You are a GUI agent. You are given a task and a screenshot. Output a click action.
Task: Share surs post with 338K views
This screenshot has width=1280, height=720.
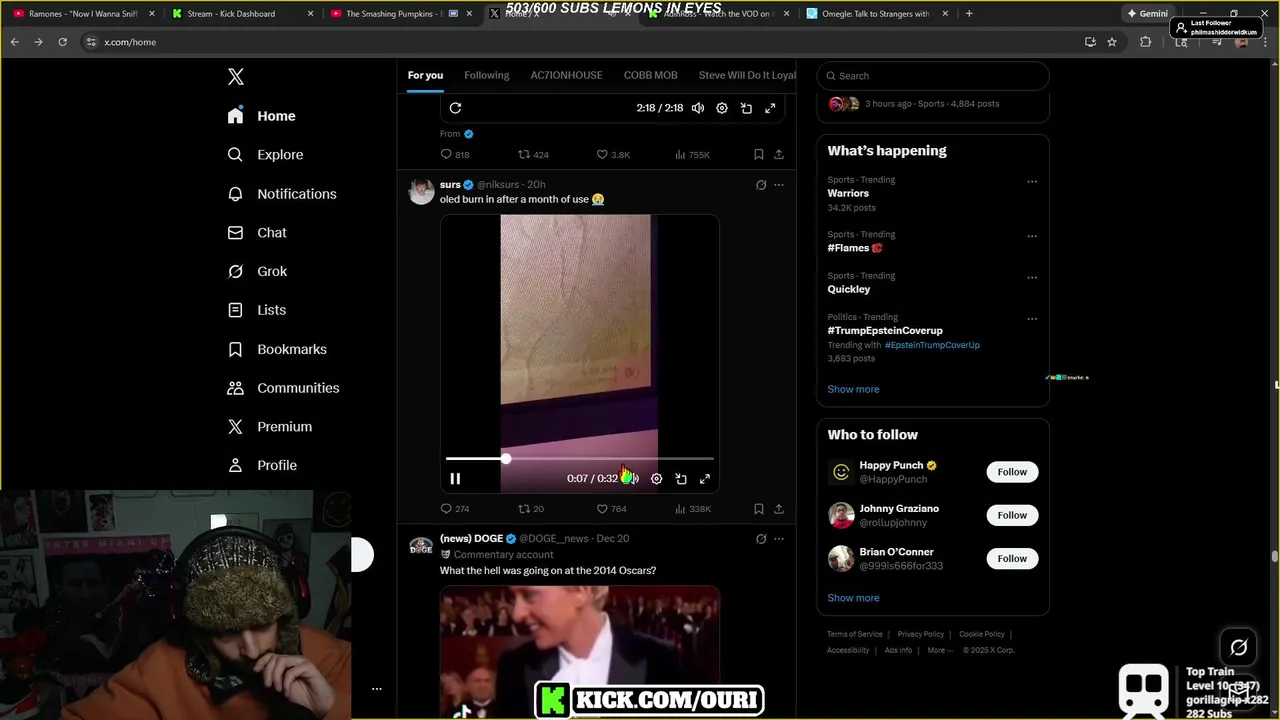pos(779,509)
